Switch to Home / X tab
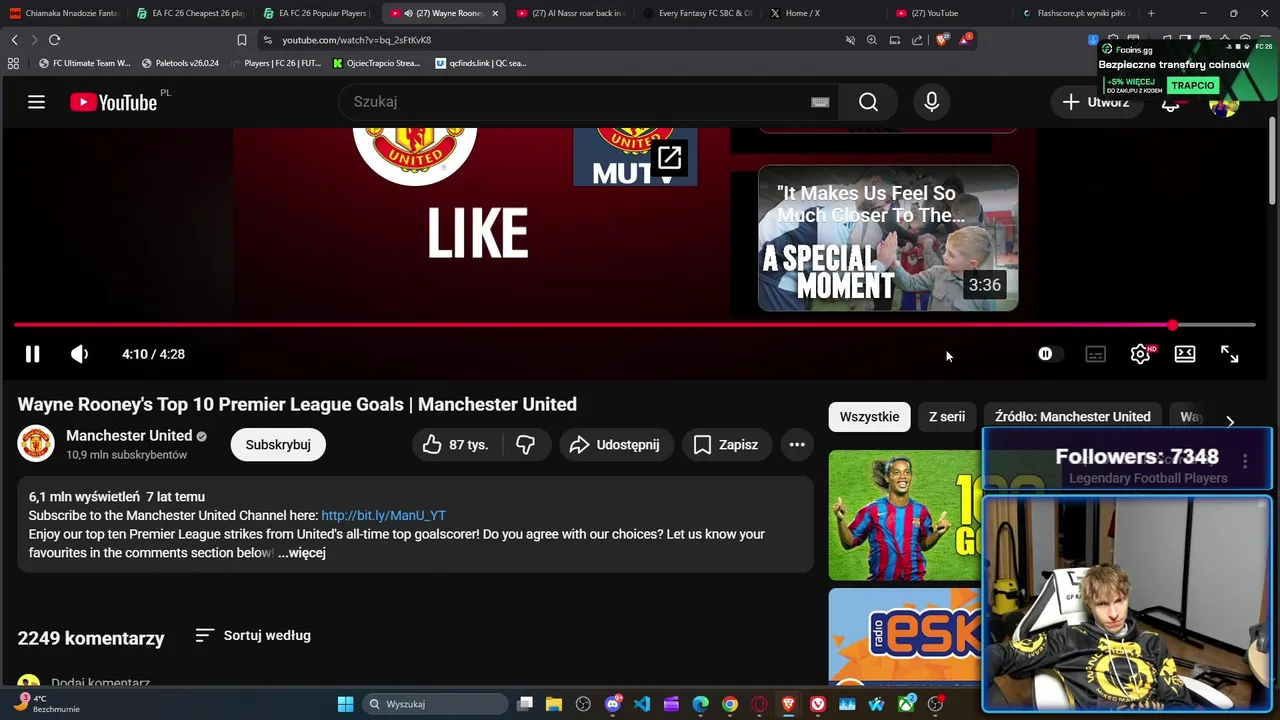1280x720 pixels. [823, 13]
